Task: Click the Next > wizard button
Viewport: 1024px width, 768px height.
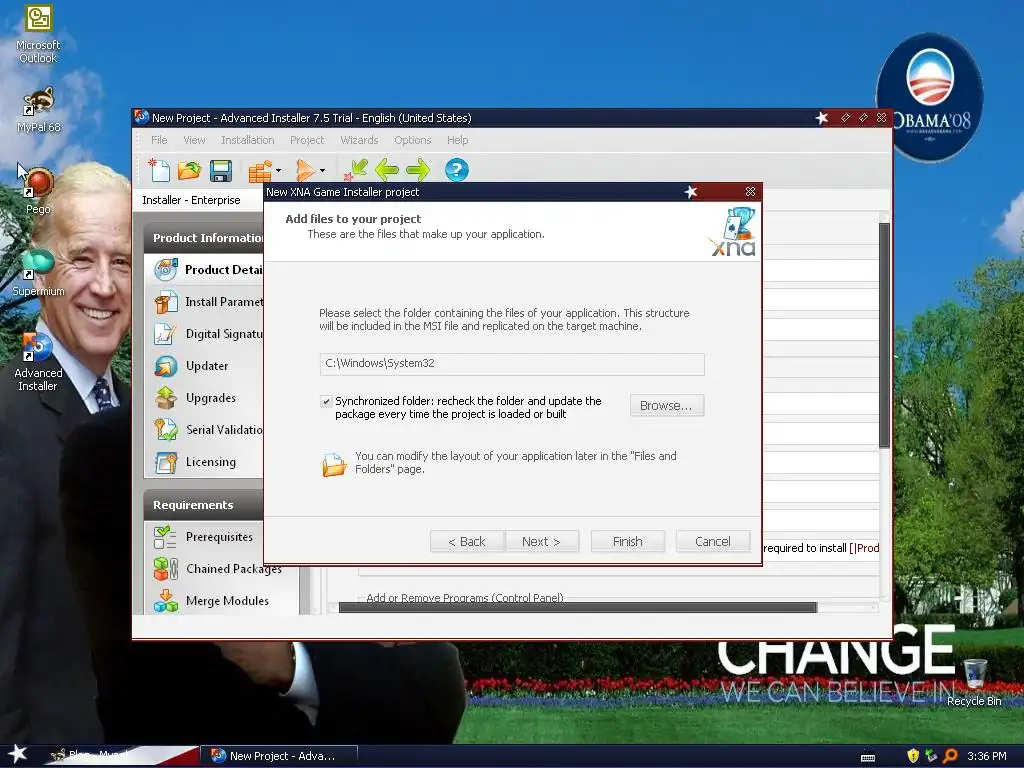Action: pos(541,541)
